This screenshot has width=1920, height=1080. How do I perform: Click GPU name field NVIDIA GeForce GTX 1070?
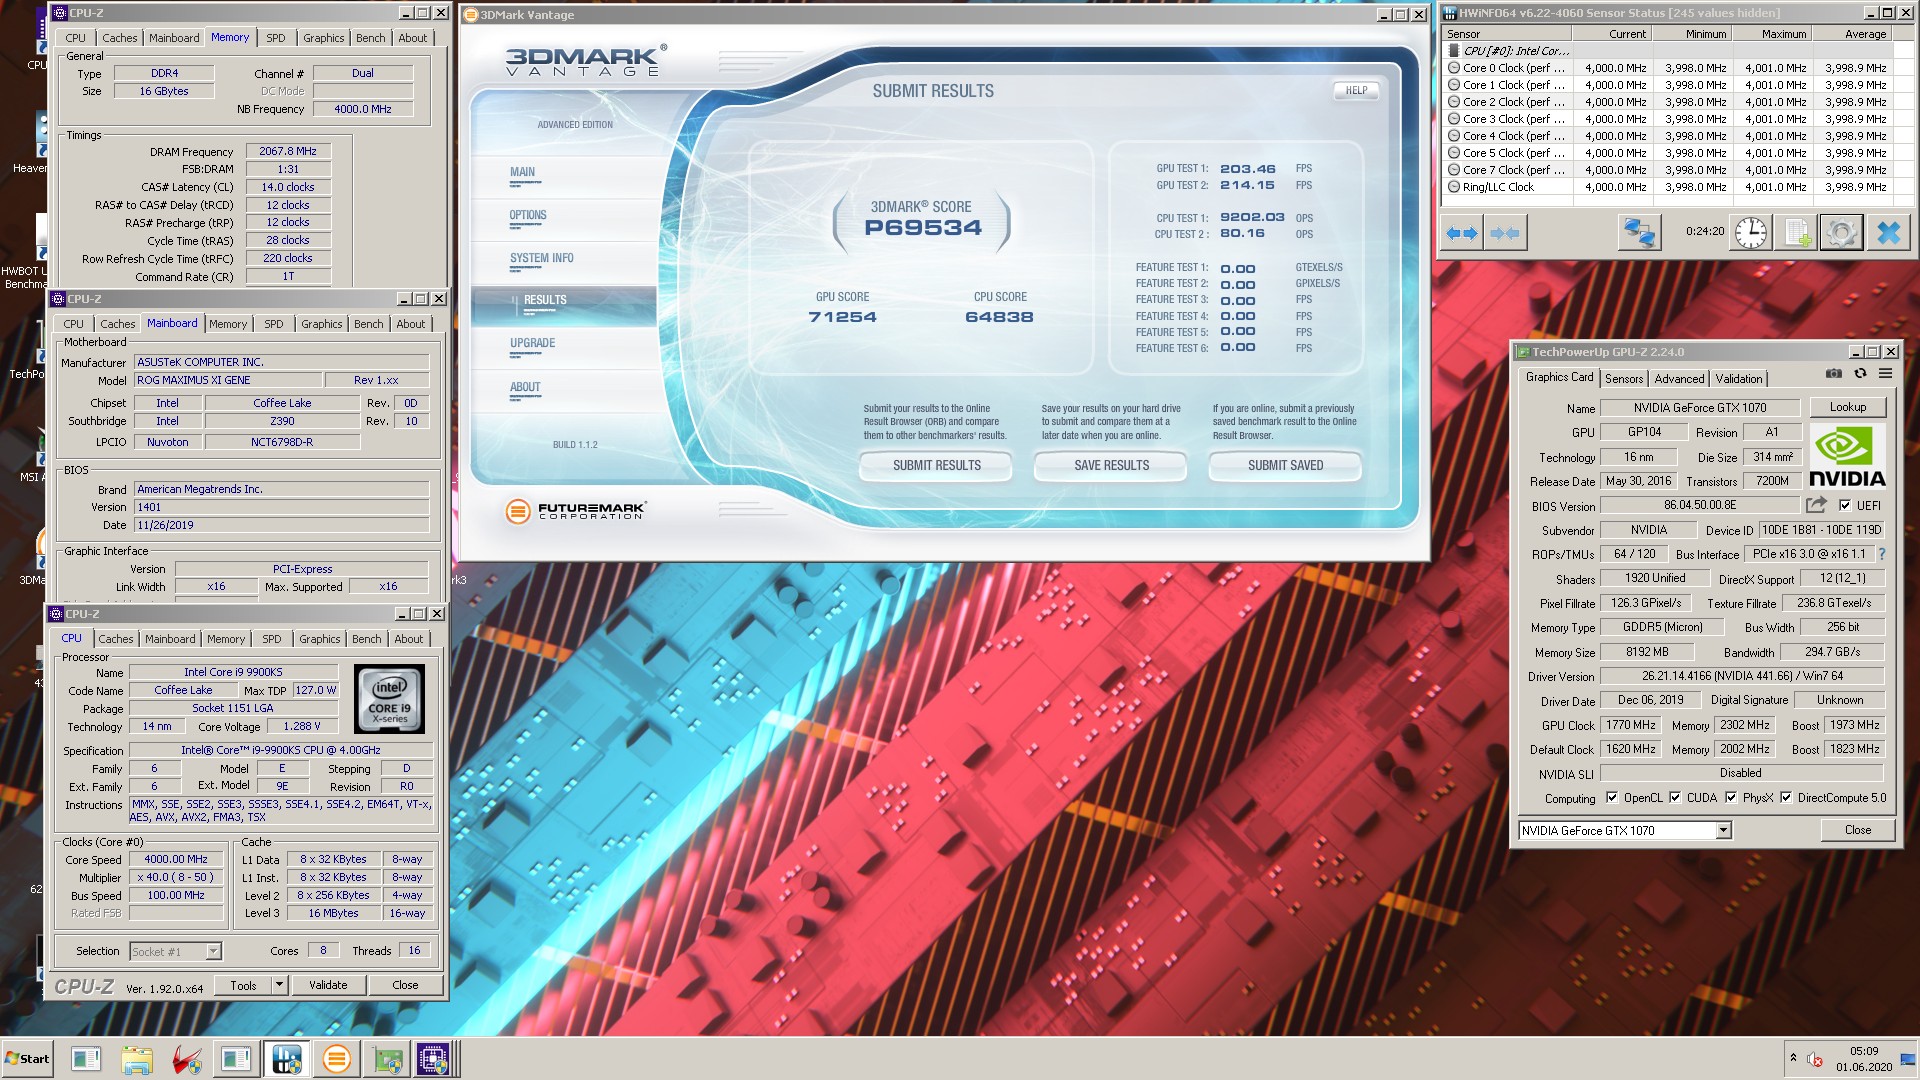[x=1700, y=408]
